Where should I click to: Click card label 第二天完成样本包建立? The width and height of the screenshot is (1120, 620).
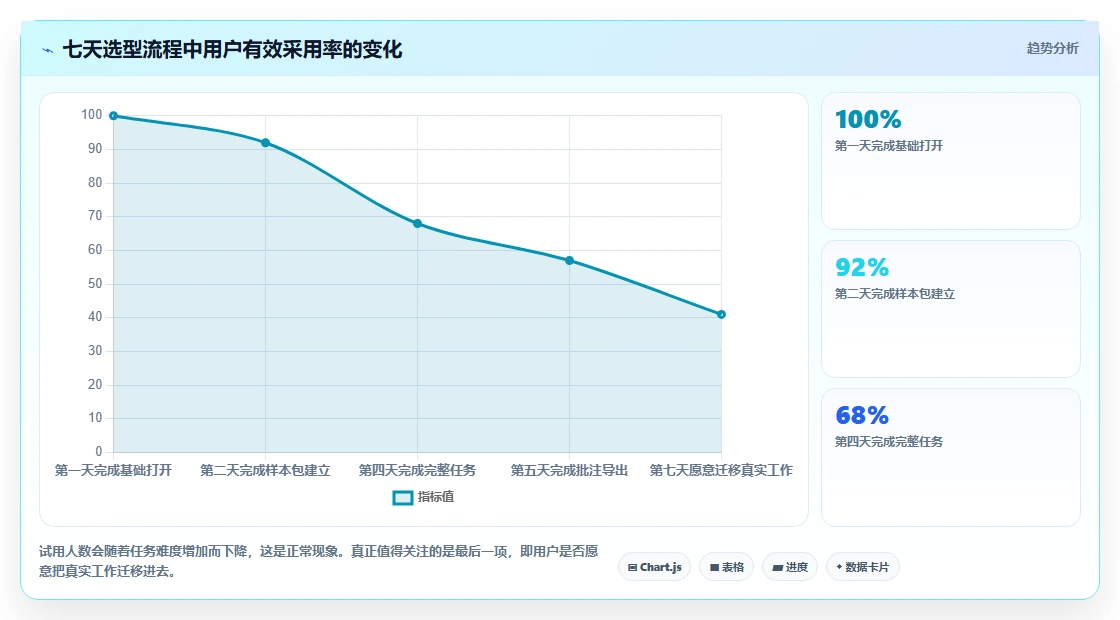pyautogui.click(x=895, y=294)
